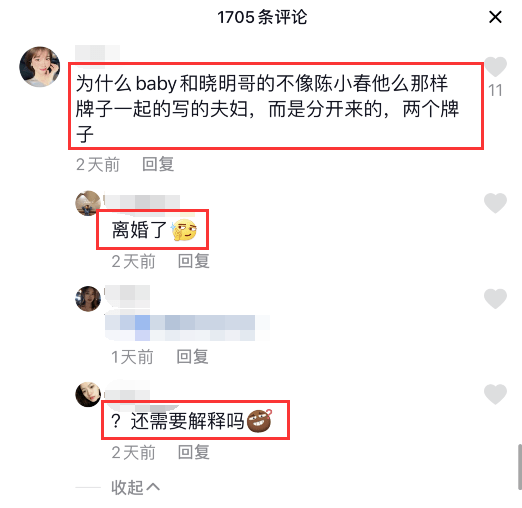The height and width of the screenshot is (508, 522).
Task: Open blurred username of top commenter
Action: [97, 53]
